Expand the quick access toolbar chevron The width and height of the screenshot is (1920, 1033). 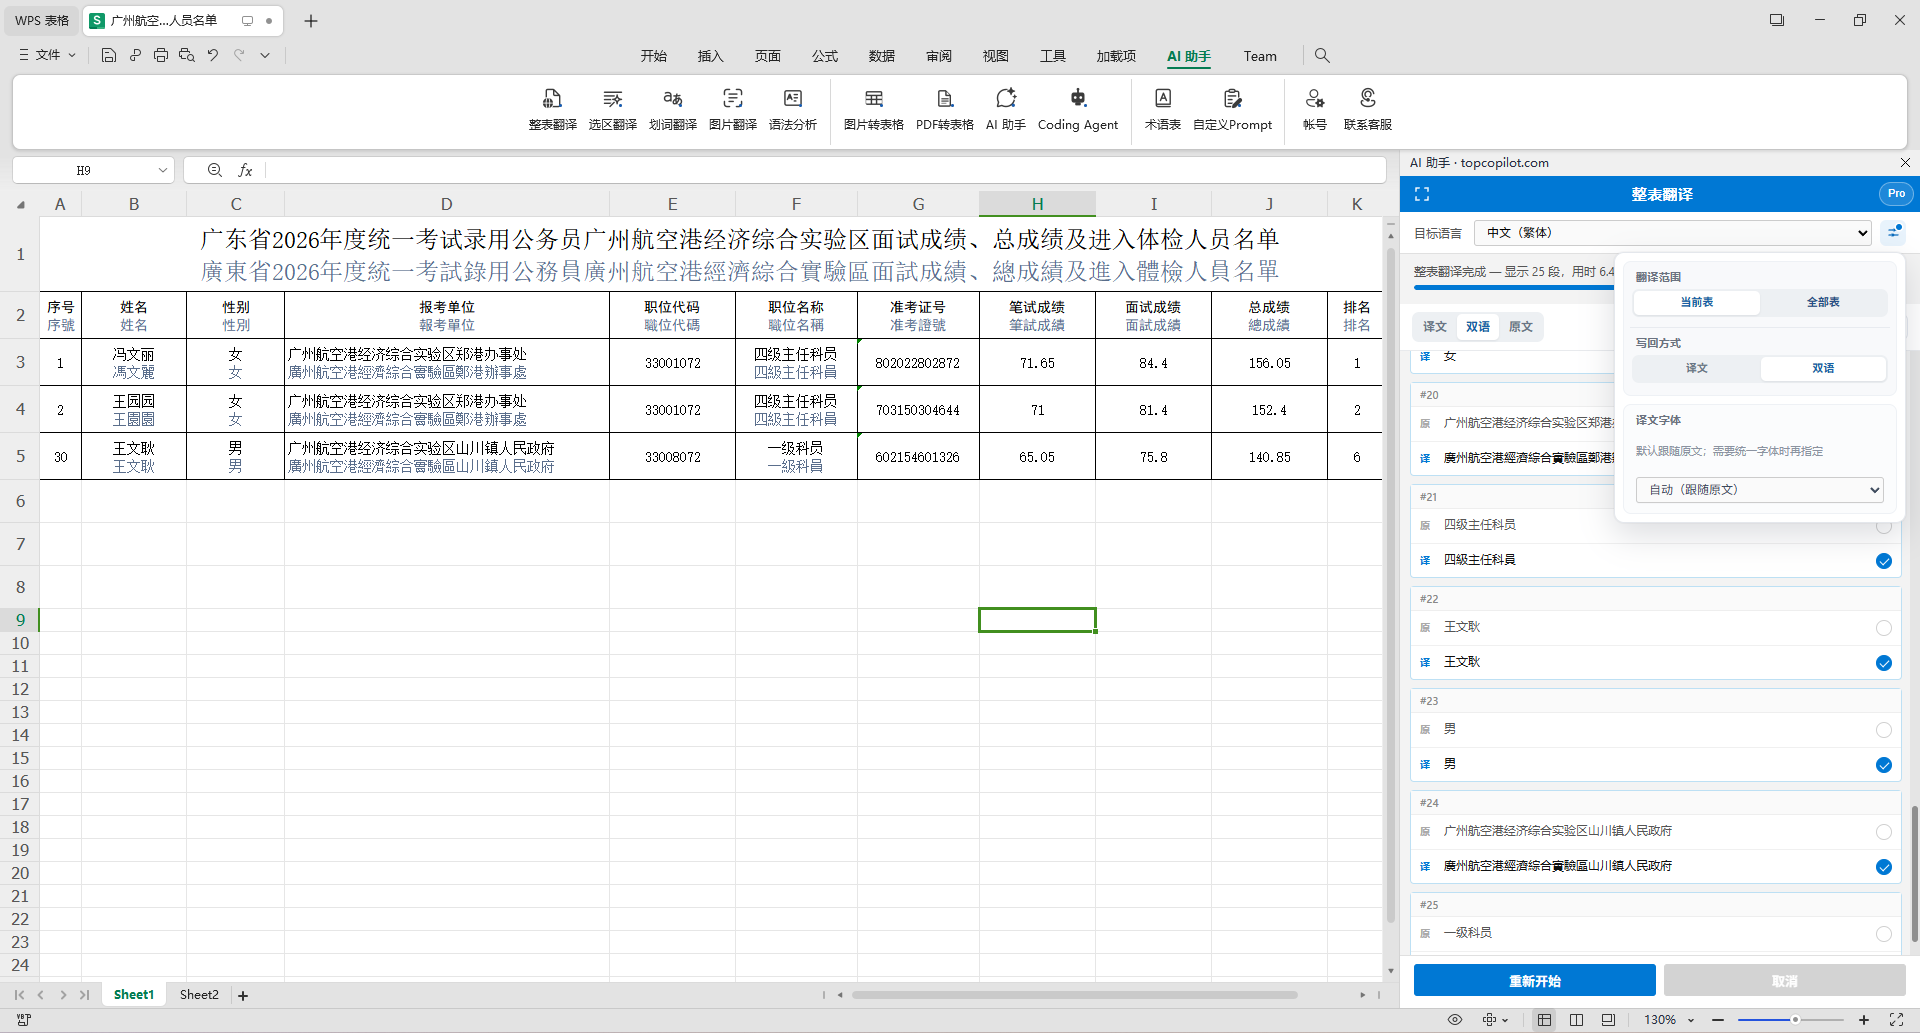[265, 55]
